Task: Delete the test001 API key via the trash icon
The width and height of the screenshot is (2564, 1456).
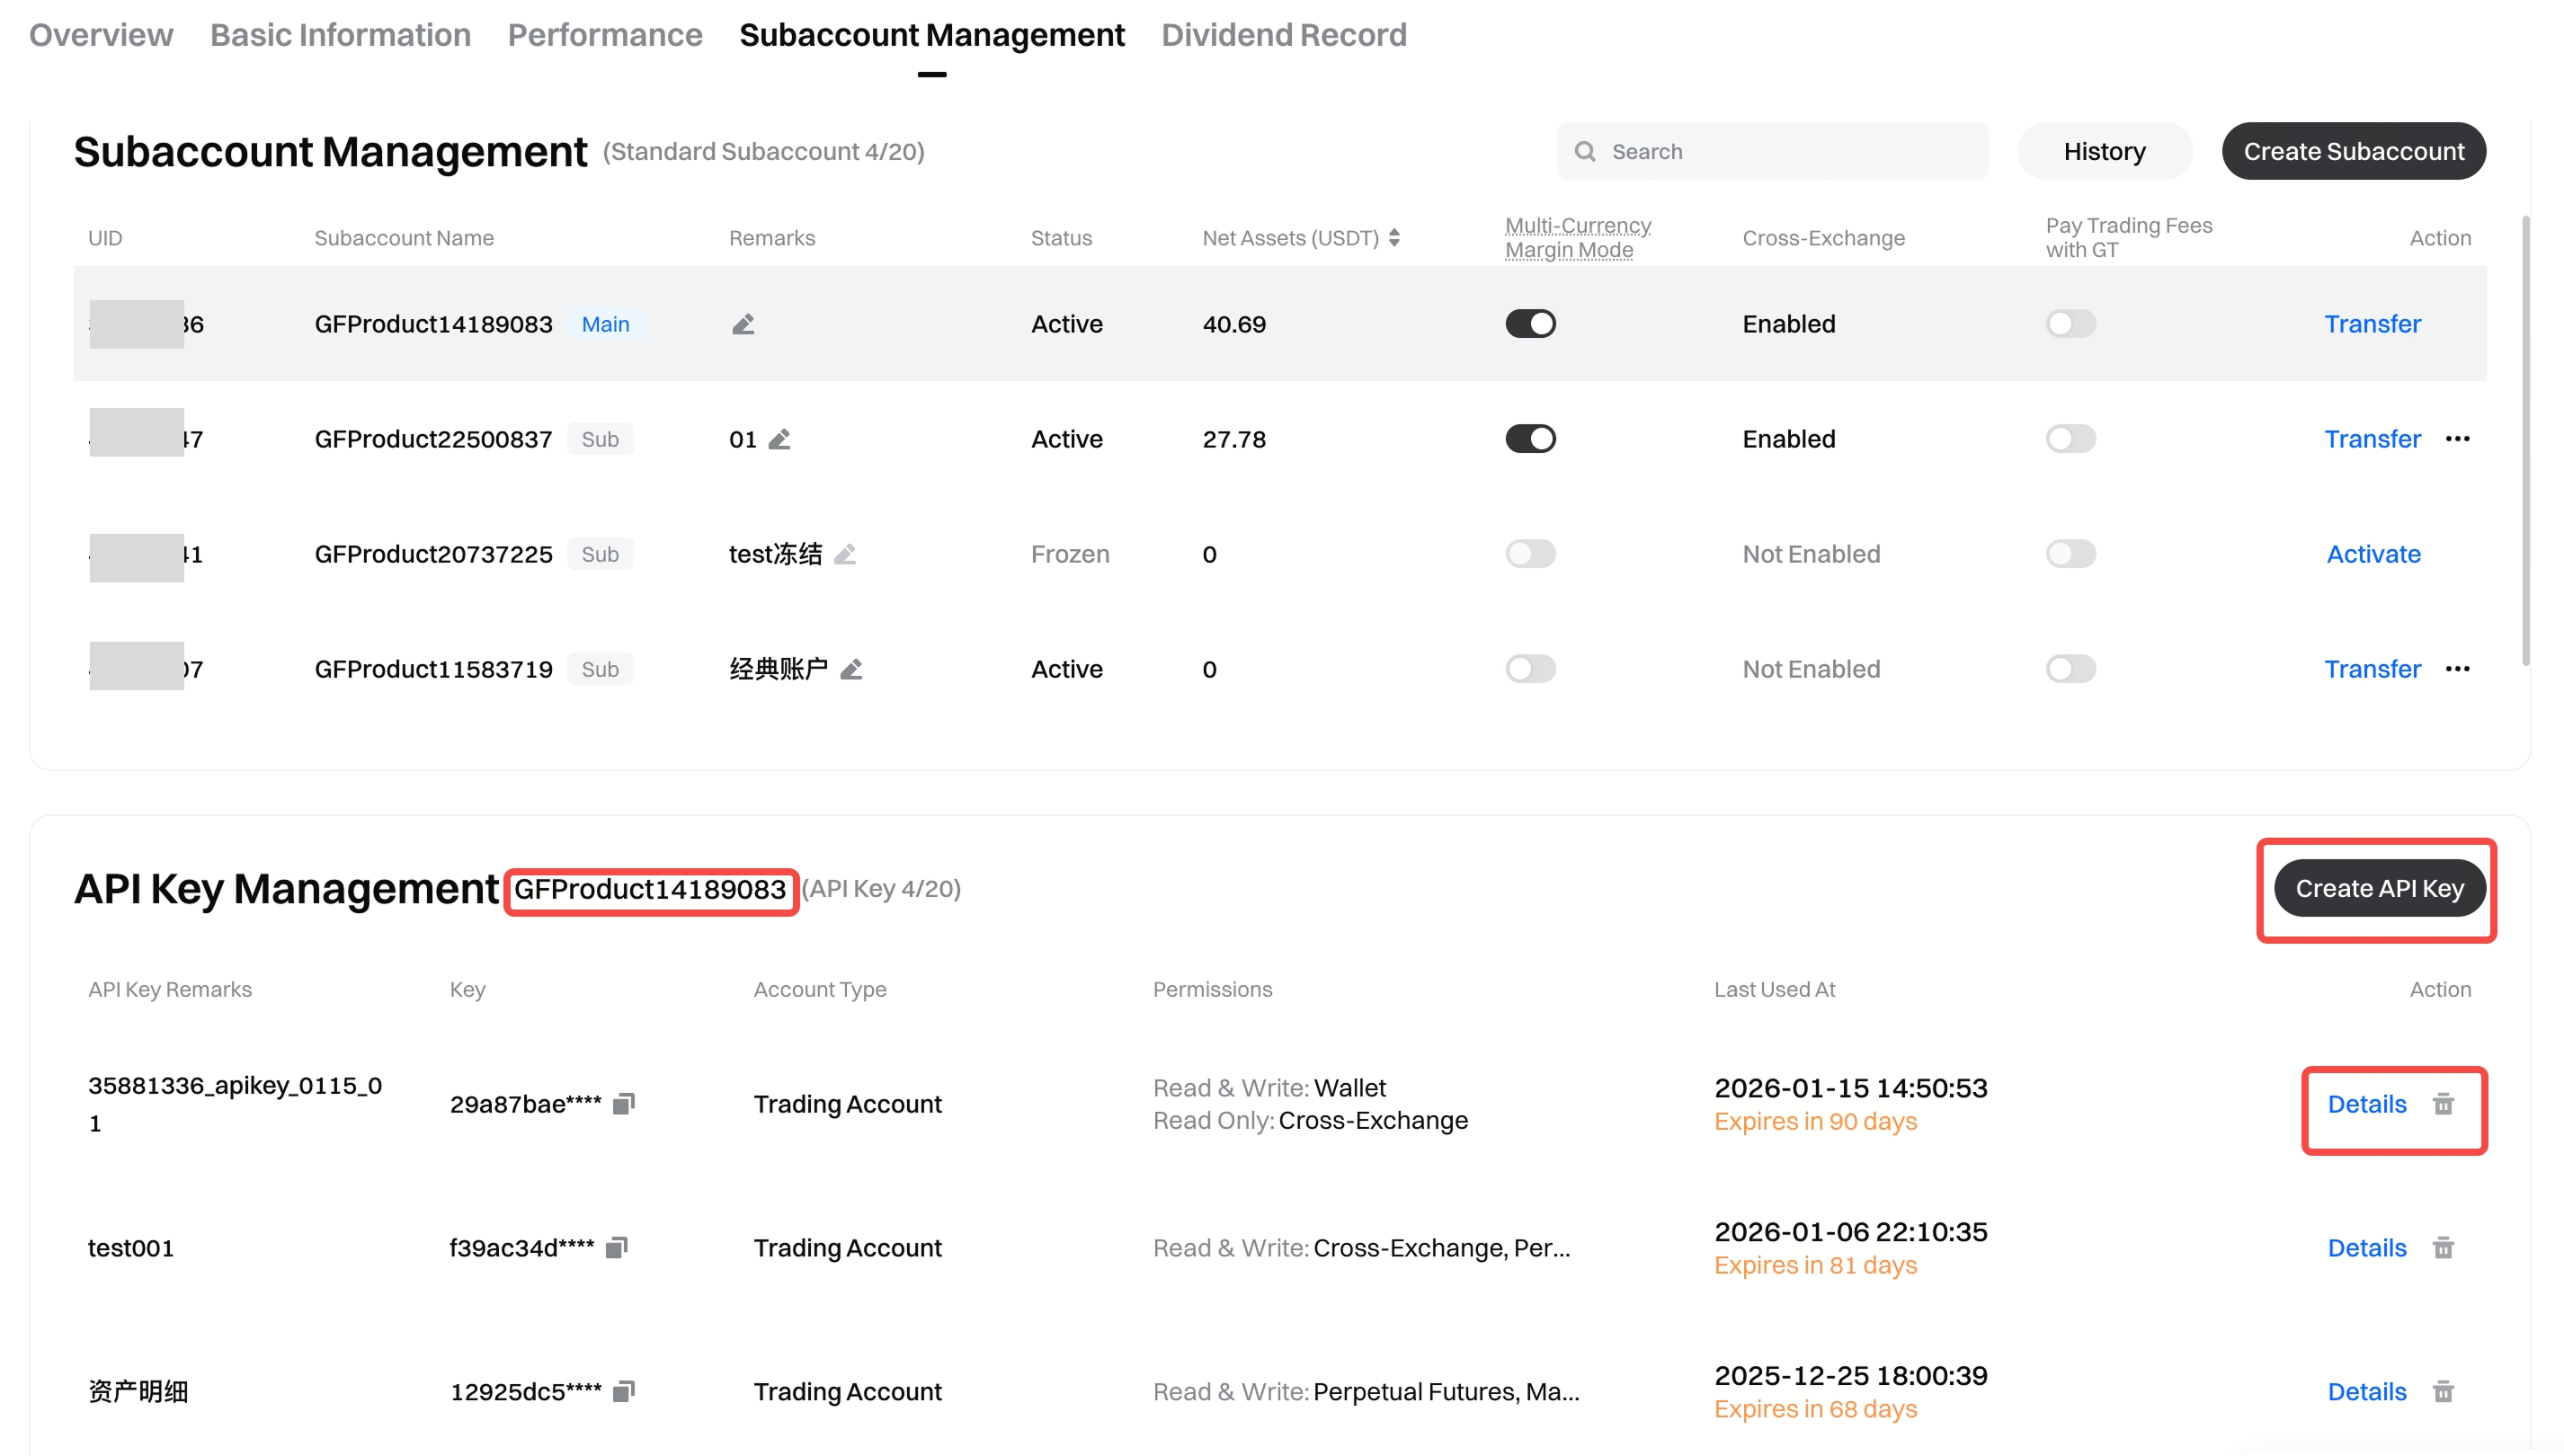Action: (x=2443, y=1248)
